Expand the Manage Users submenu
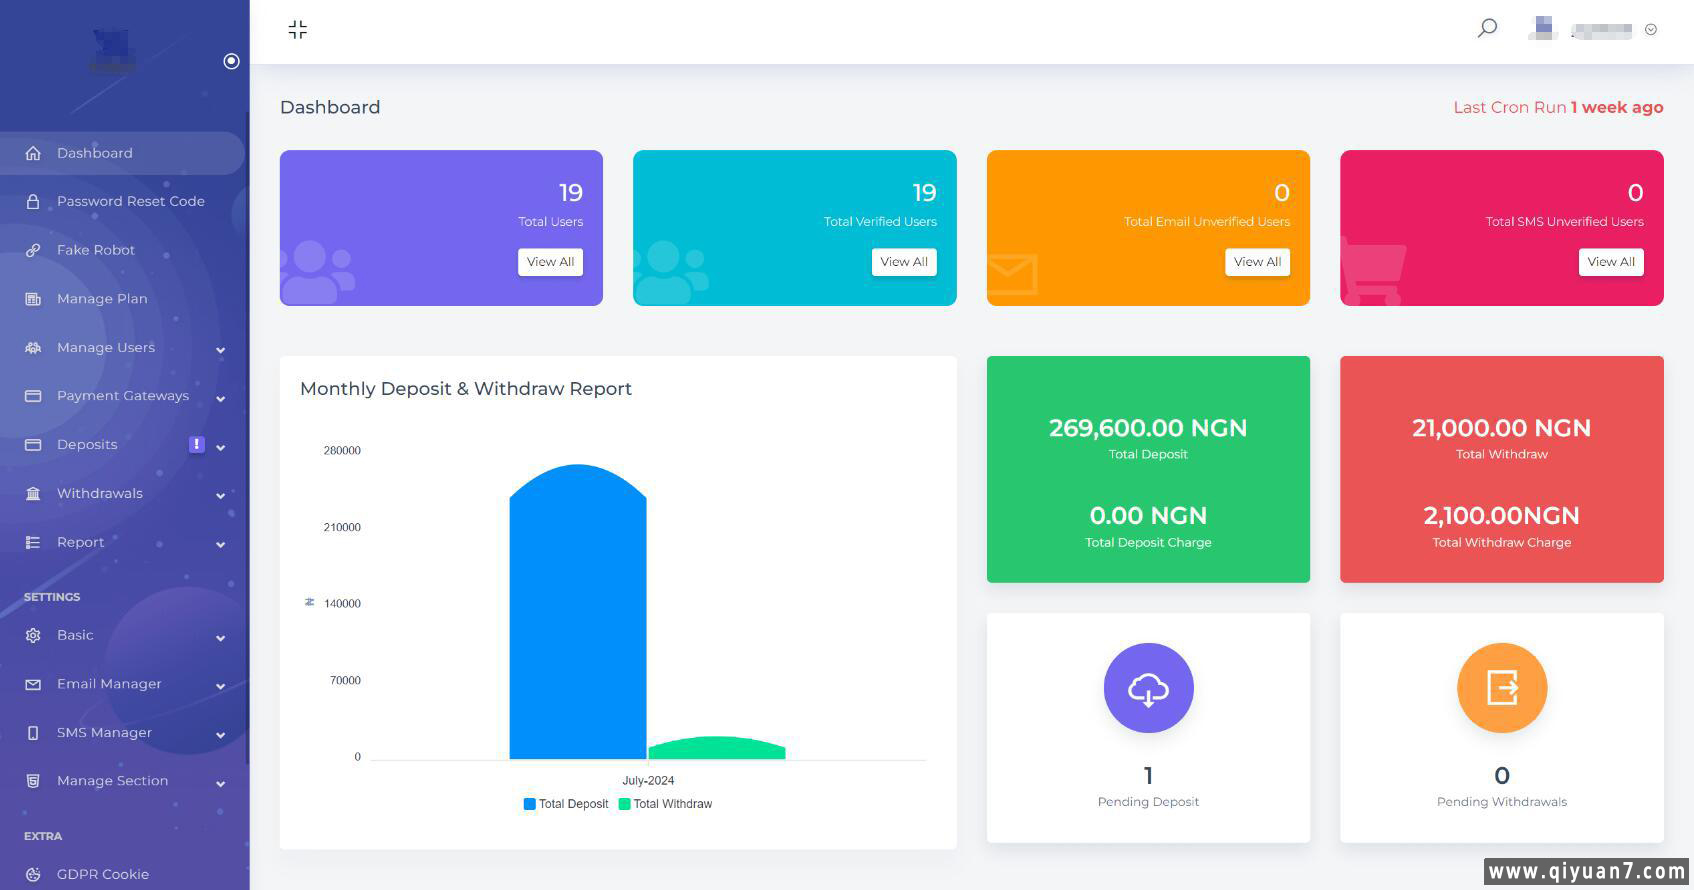Screen dimensions: 1694x890 click(x=220, y=349)
